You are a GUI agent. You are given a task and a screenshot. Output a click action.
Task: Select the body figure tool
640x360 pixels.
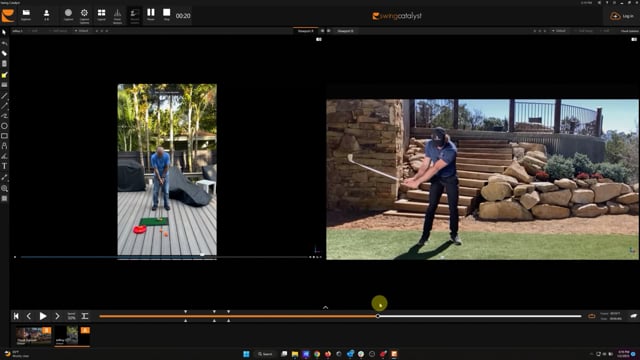(x=4, y=146)
